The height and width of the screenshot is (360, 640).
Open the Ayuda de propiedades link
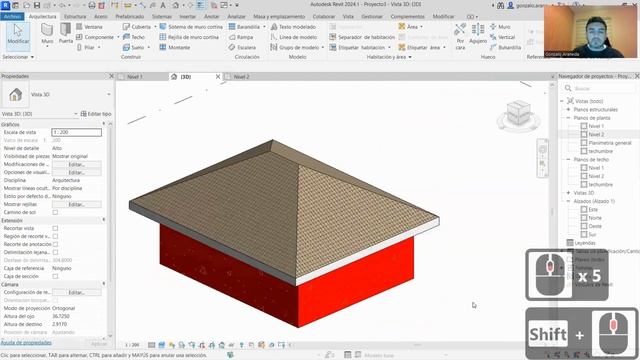pos(27,343)
